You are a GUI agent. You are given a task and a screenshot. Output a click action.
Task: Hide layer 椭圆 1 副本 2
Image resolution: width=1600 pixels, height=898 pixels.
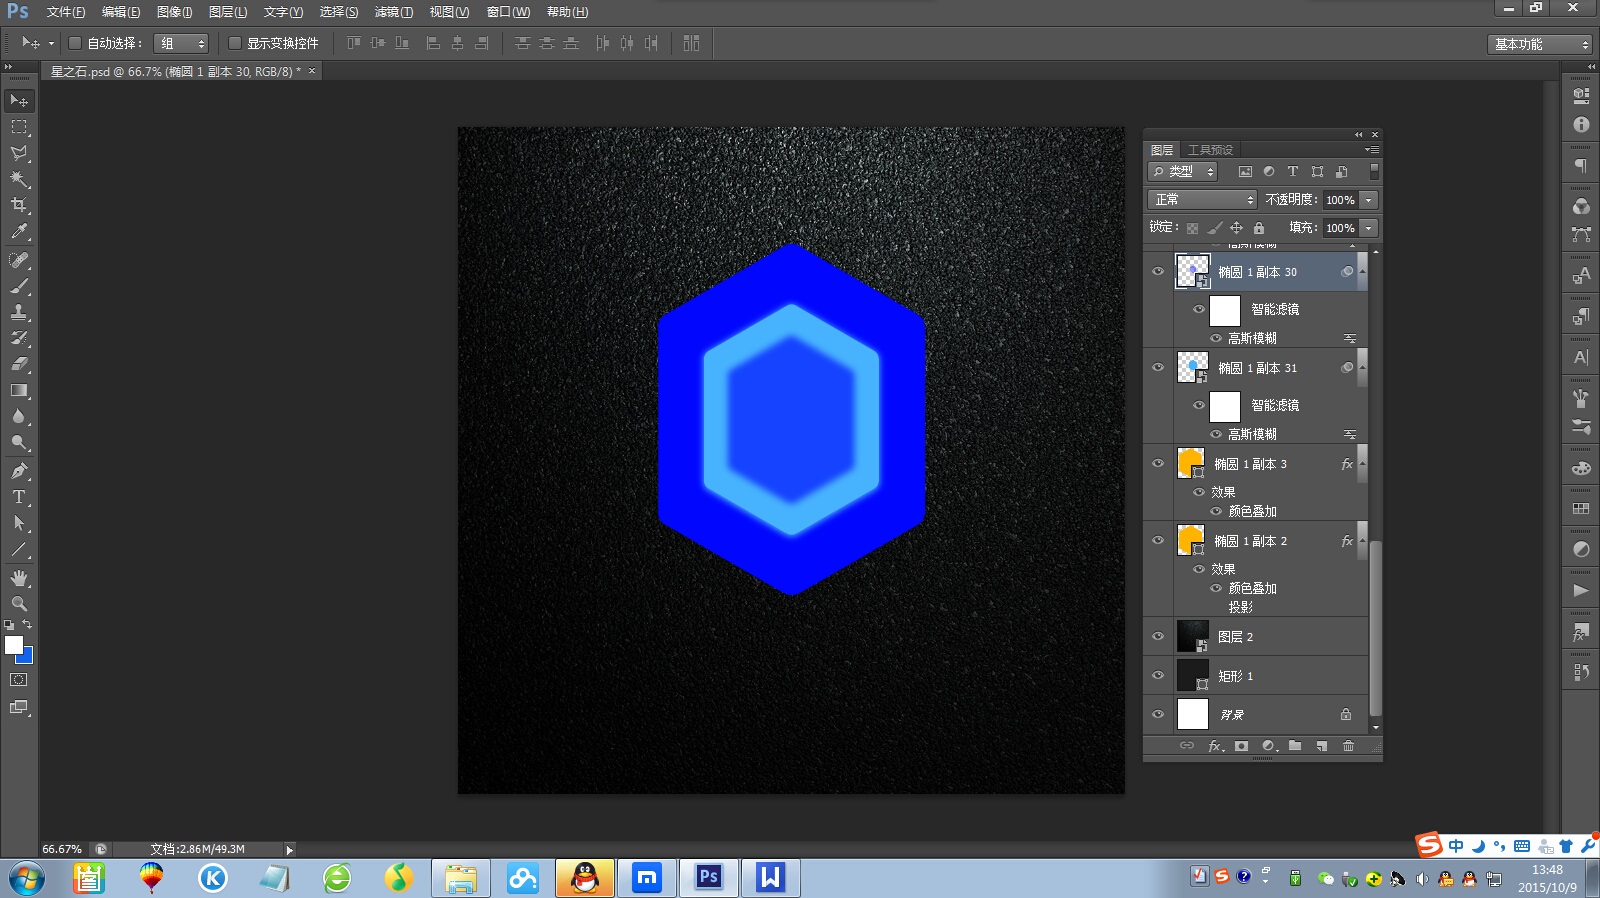(1158, 540)
